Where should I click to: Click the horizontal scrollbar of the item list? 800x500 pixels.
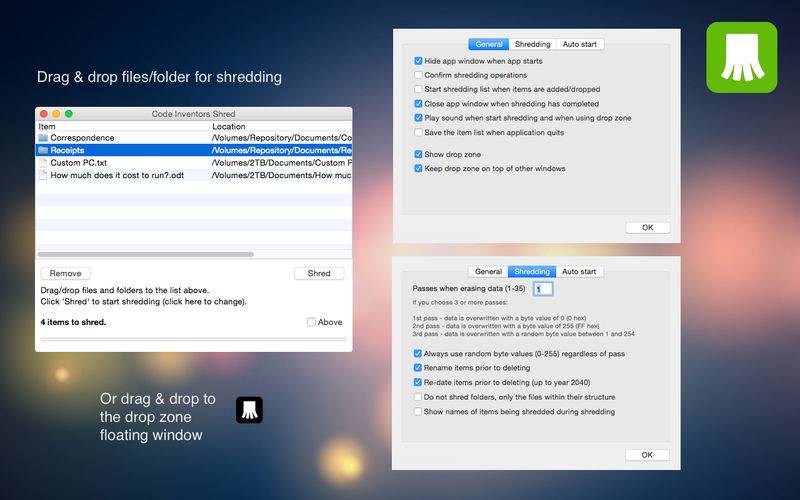[x=145, y=254]
